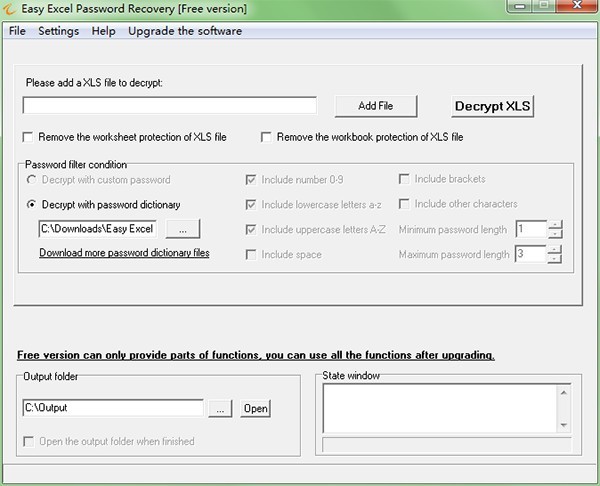This screenshot has width=600, height=486.
Task: Open Download more password dictionary files link
Action: 124,253
